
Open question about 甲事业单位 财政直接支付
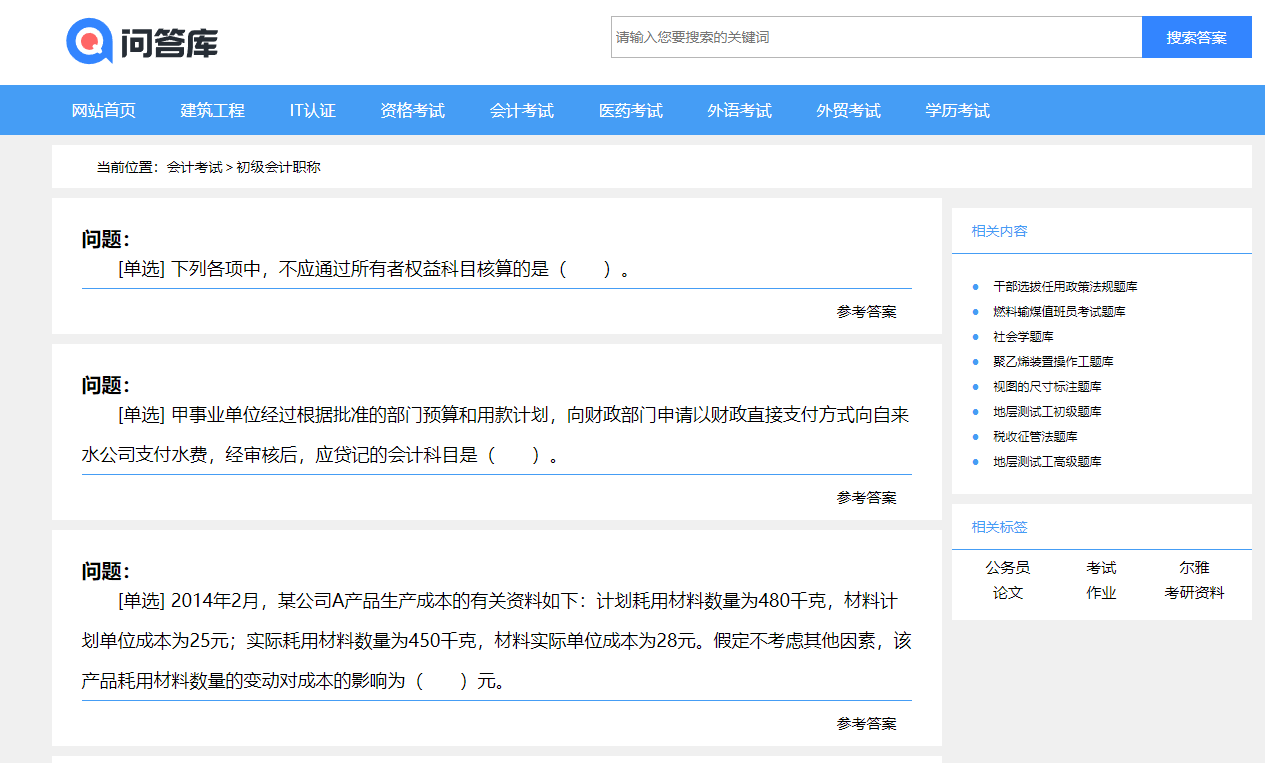tap(496, 435)
